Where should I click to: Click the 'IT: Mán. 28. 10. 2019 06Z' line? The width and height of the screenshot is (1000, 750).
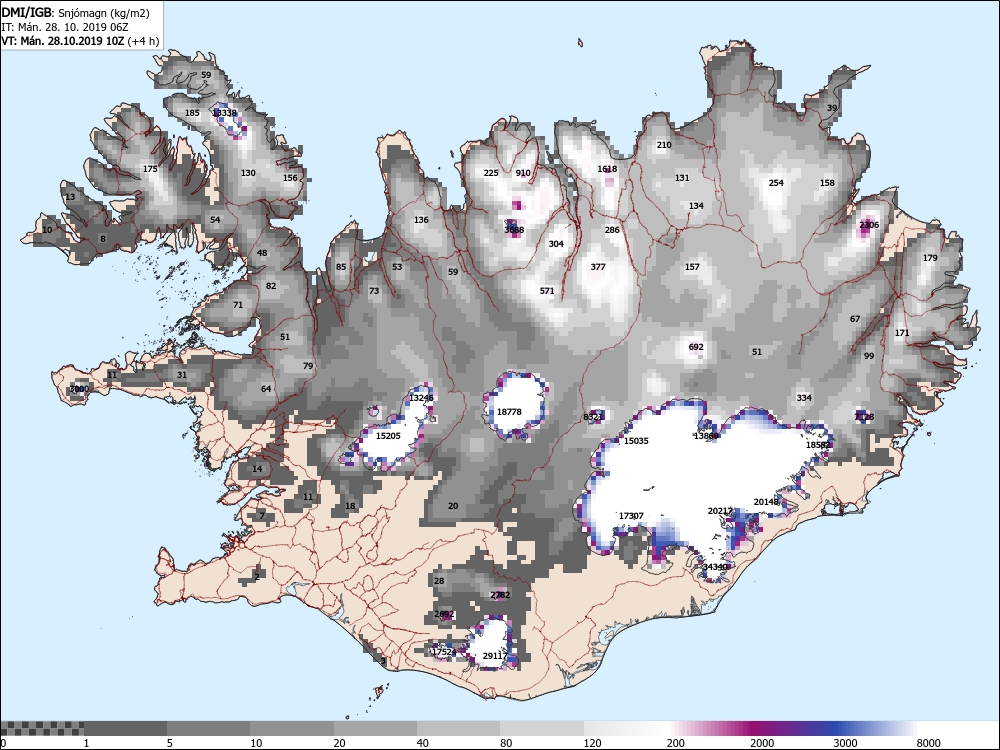(x=65, y=27)
